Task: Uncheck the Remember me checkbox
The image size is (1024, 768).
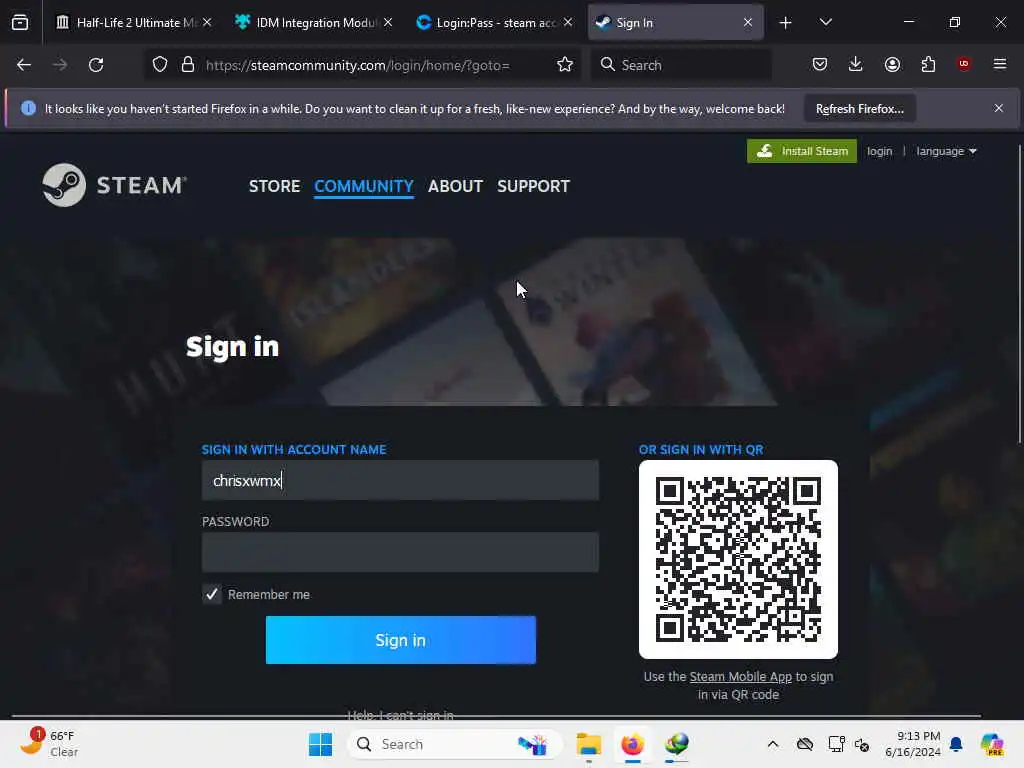Action: pos(212,594)
